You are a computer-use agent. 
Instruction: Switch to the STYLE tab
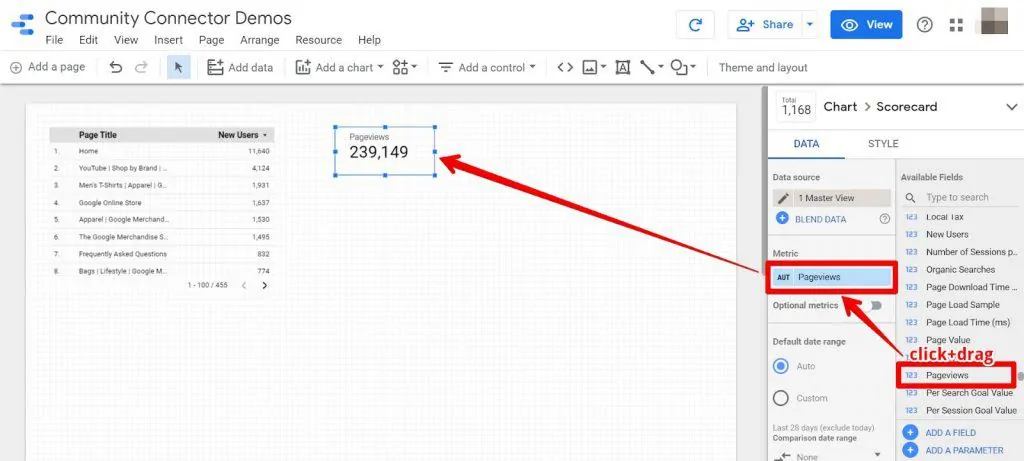pos(883,144)
